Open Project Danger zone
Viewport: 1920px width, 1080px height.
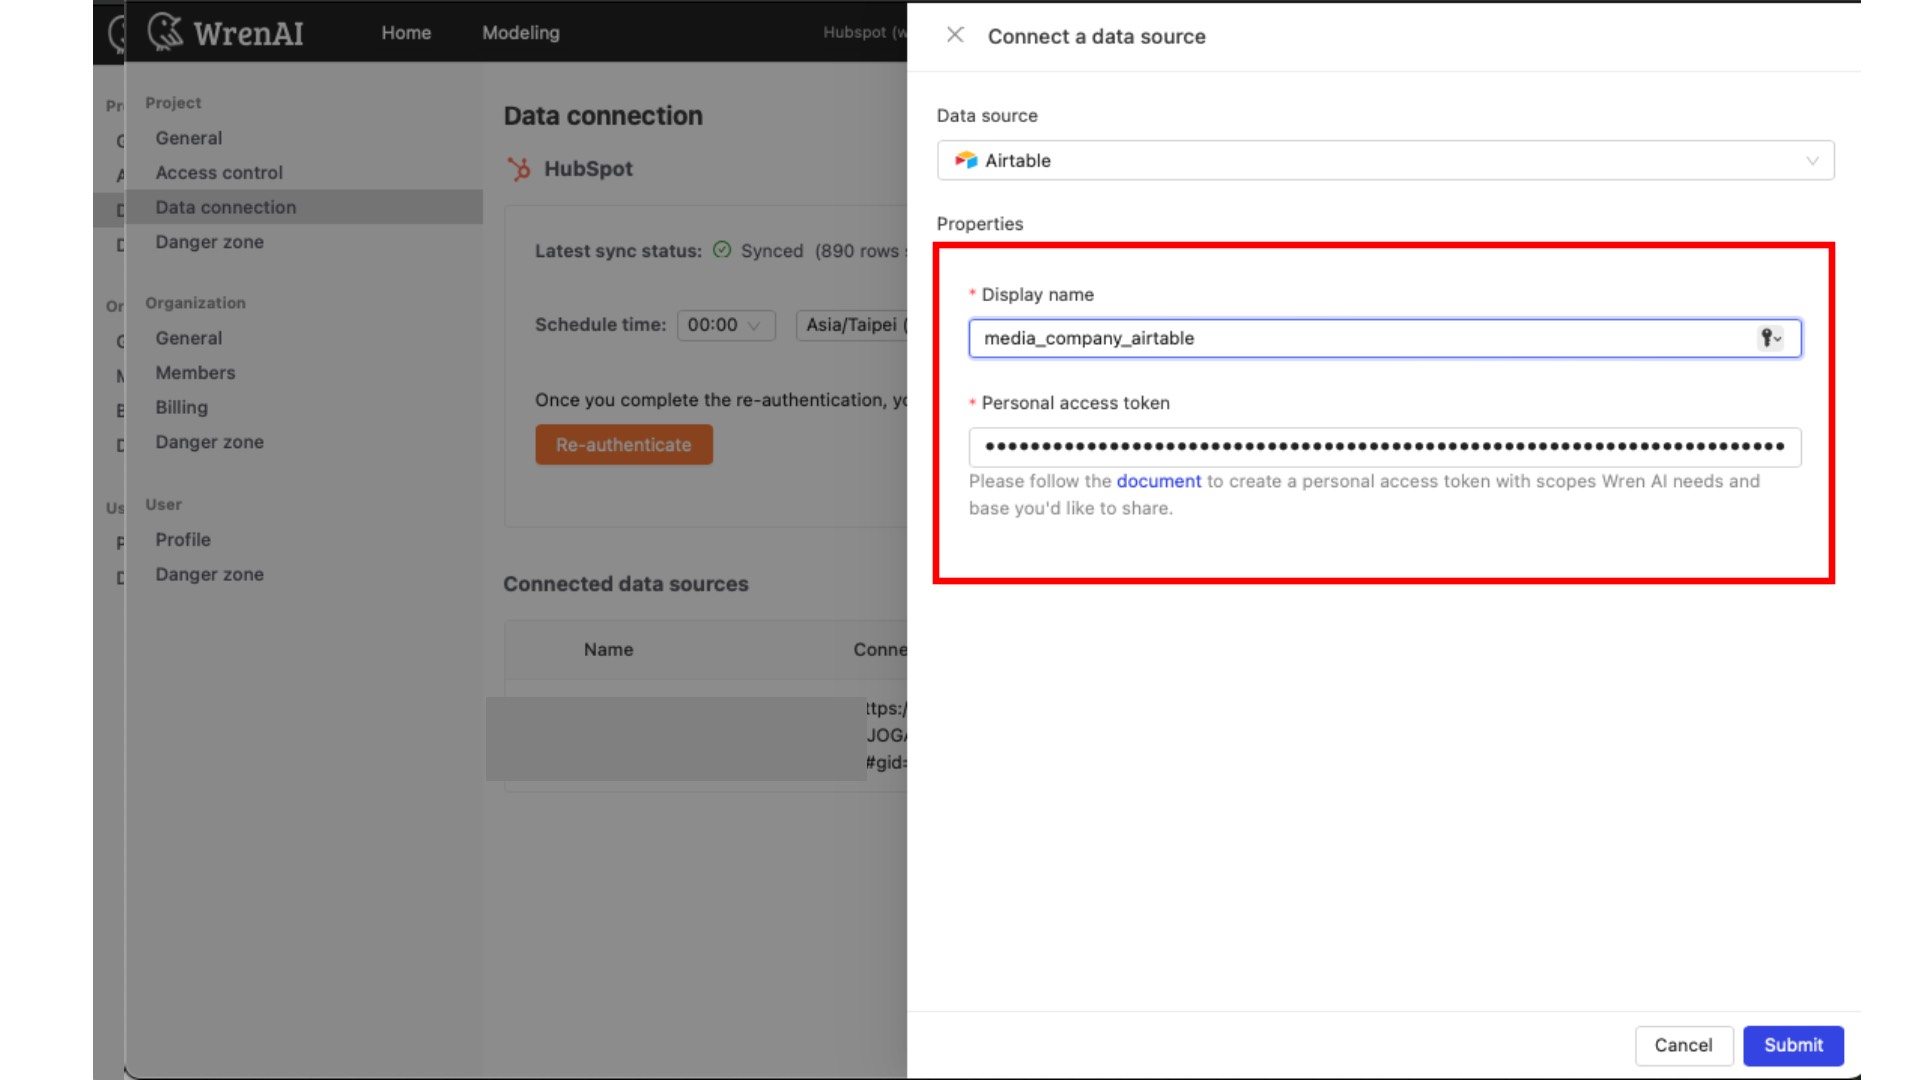[209, 242]
